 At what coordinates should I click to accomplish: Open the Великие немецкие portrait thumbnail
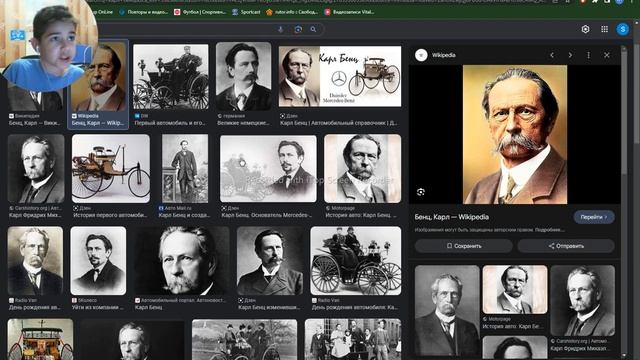(x=243, y=76)
